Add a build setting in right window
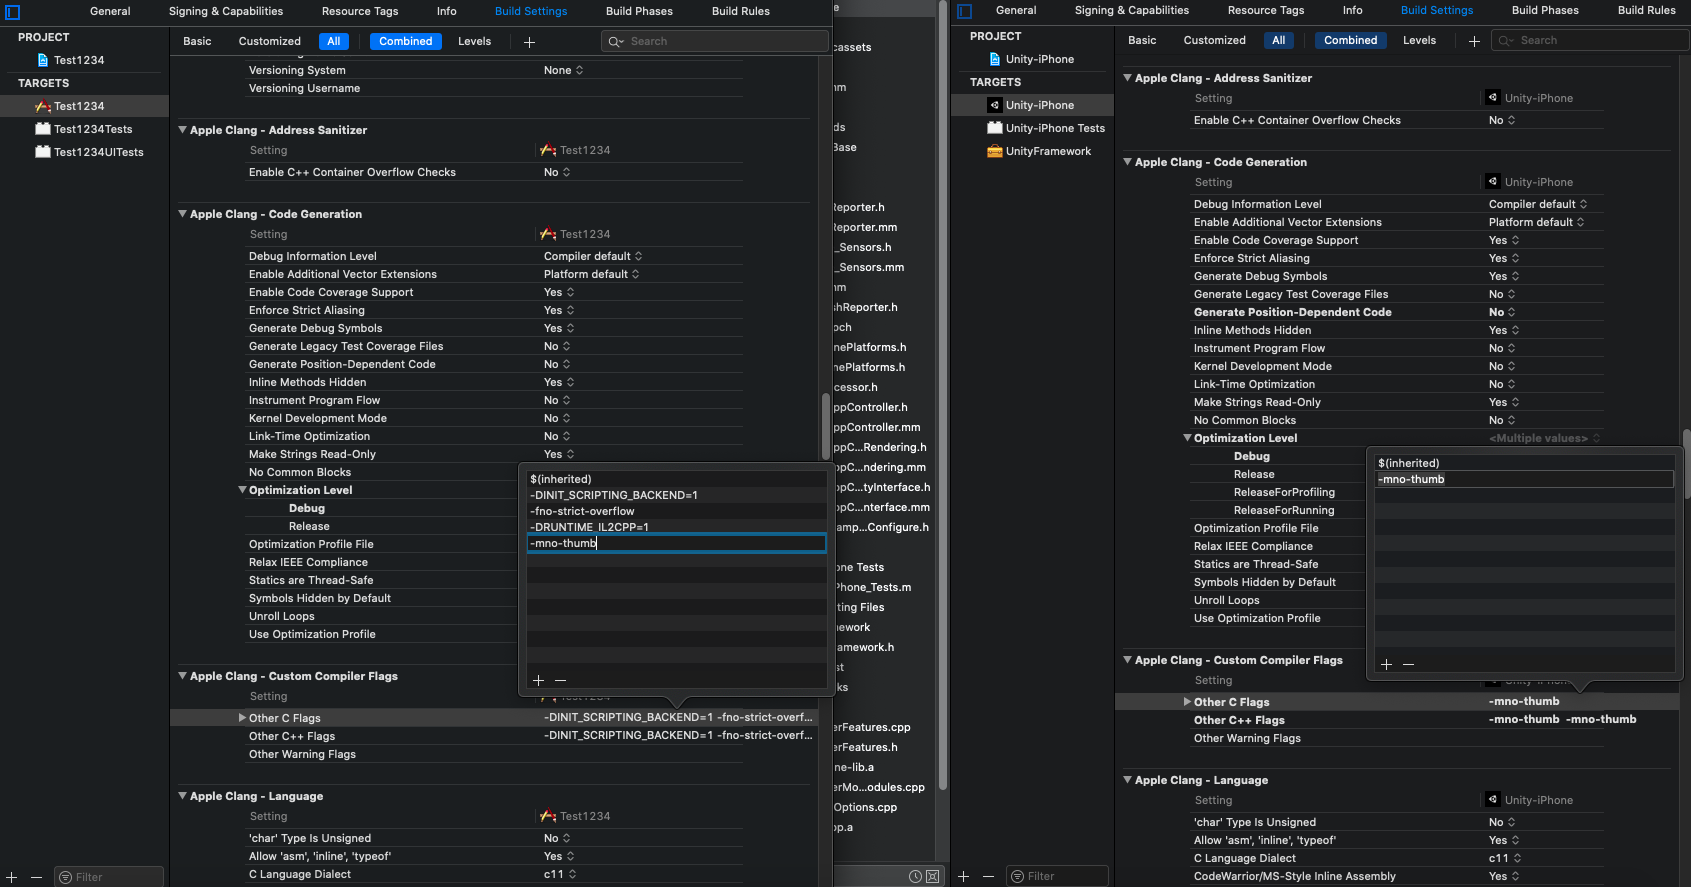This screenshot has width=1691, height=887. click(1474, 41)
